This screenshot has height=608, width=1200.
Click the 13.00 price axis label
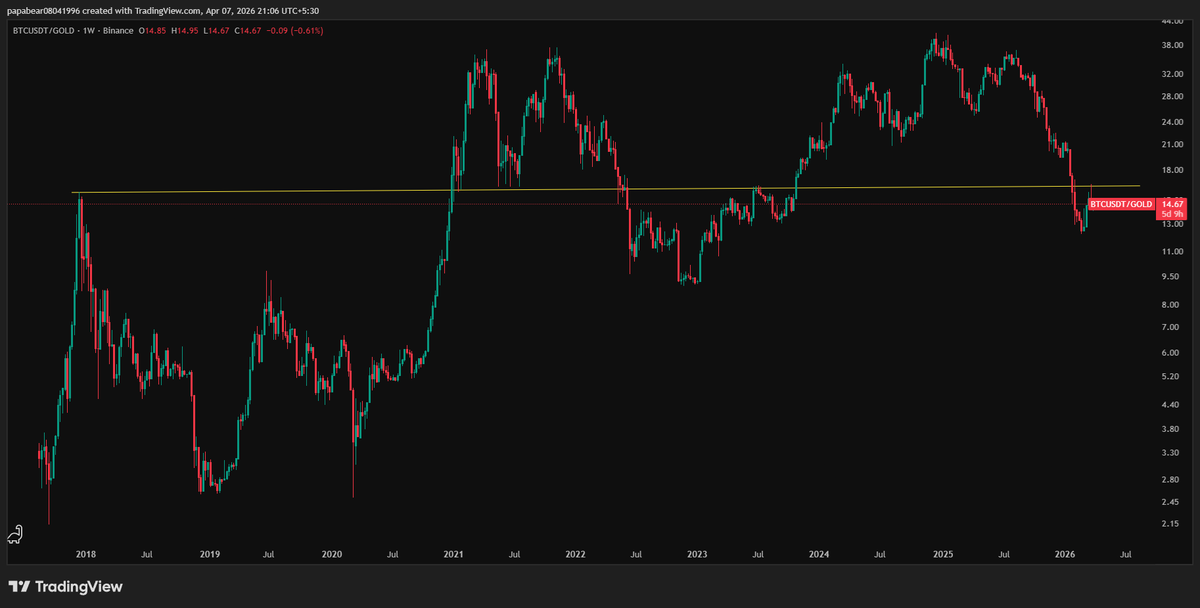pos(1174,223)
